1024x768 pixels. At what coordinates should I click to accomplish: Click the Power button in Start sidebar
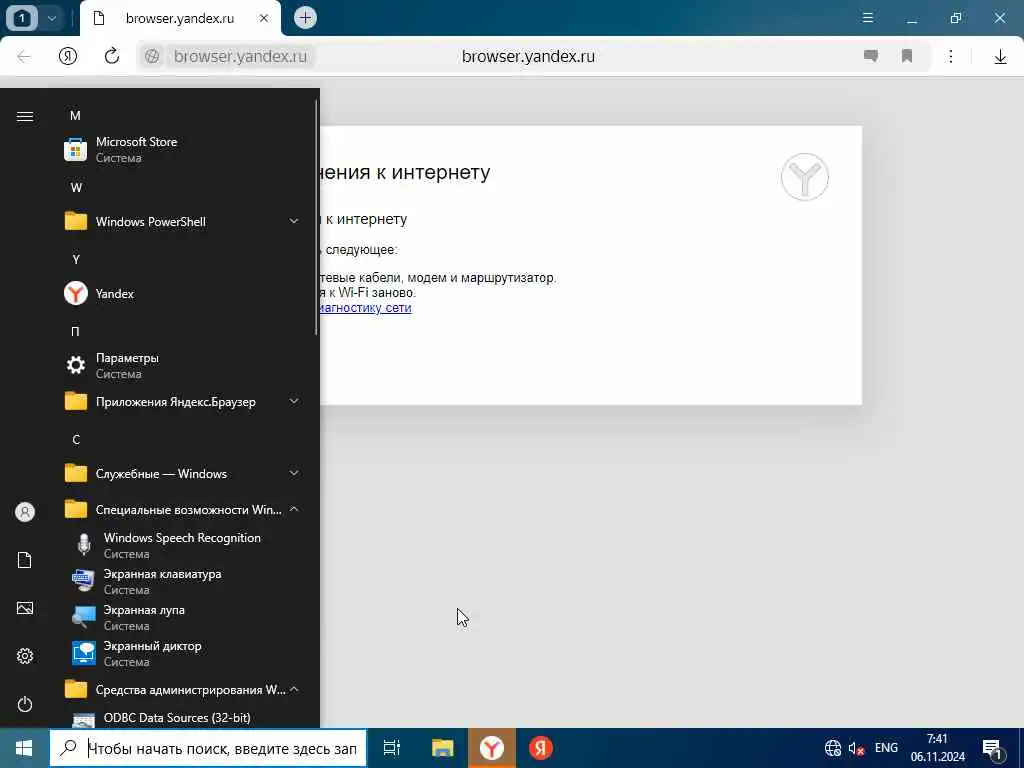tap(25, 704)
